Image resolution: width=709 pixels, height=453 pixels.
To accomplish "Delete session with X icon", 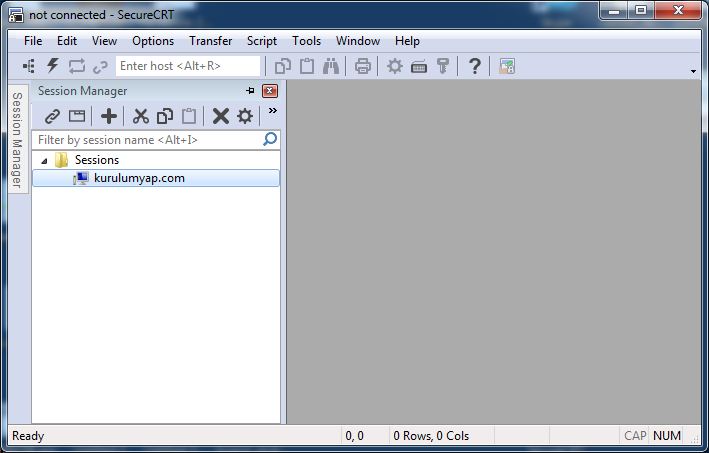I will tap(221, 116).
